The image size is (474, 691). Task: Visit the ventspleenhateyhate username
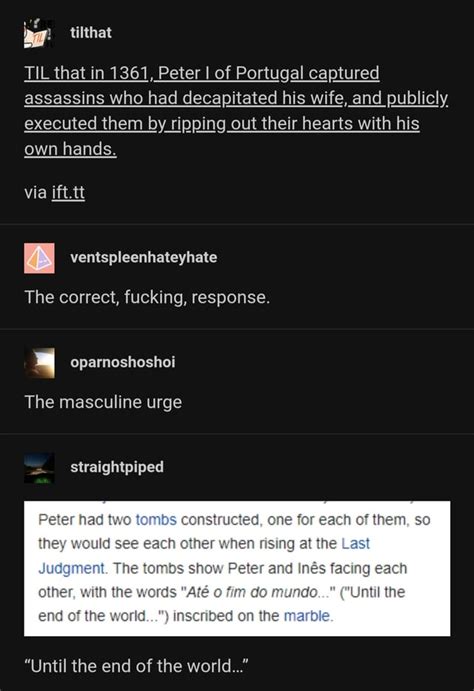144,257
